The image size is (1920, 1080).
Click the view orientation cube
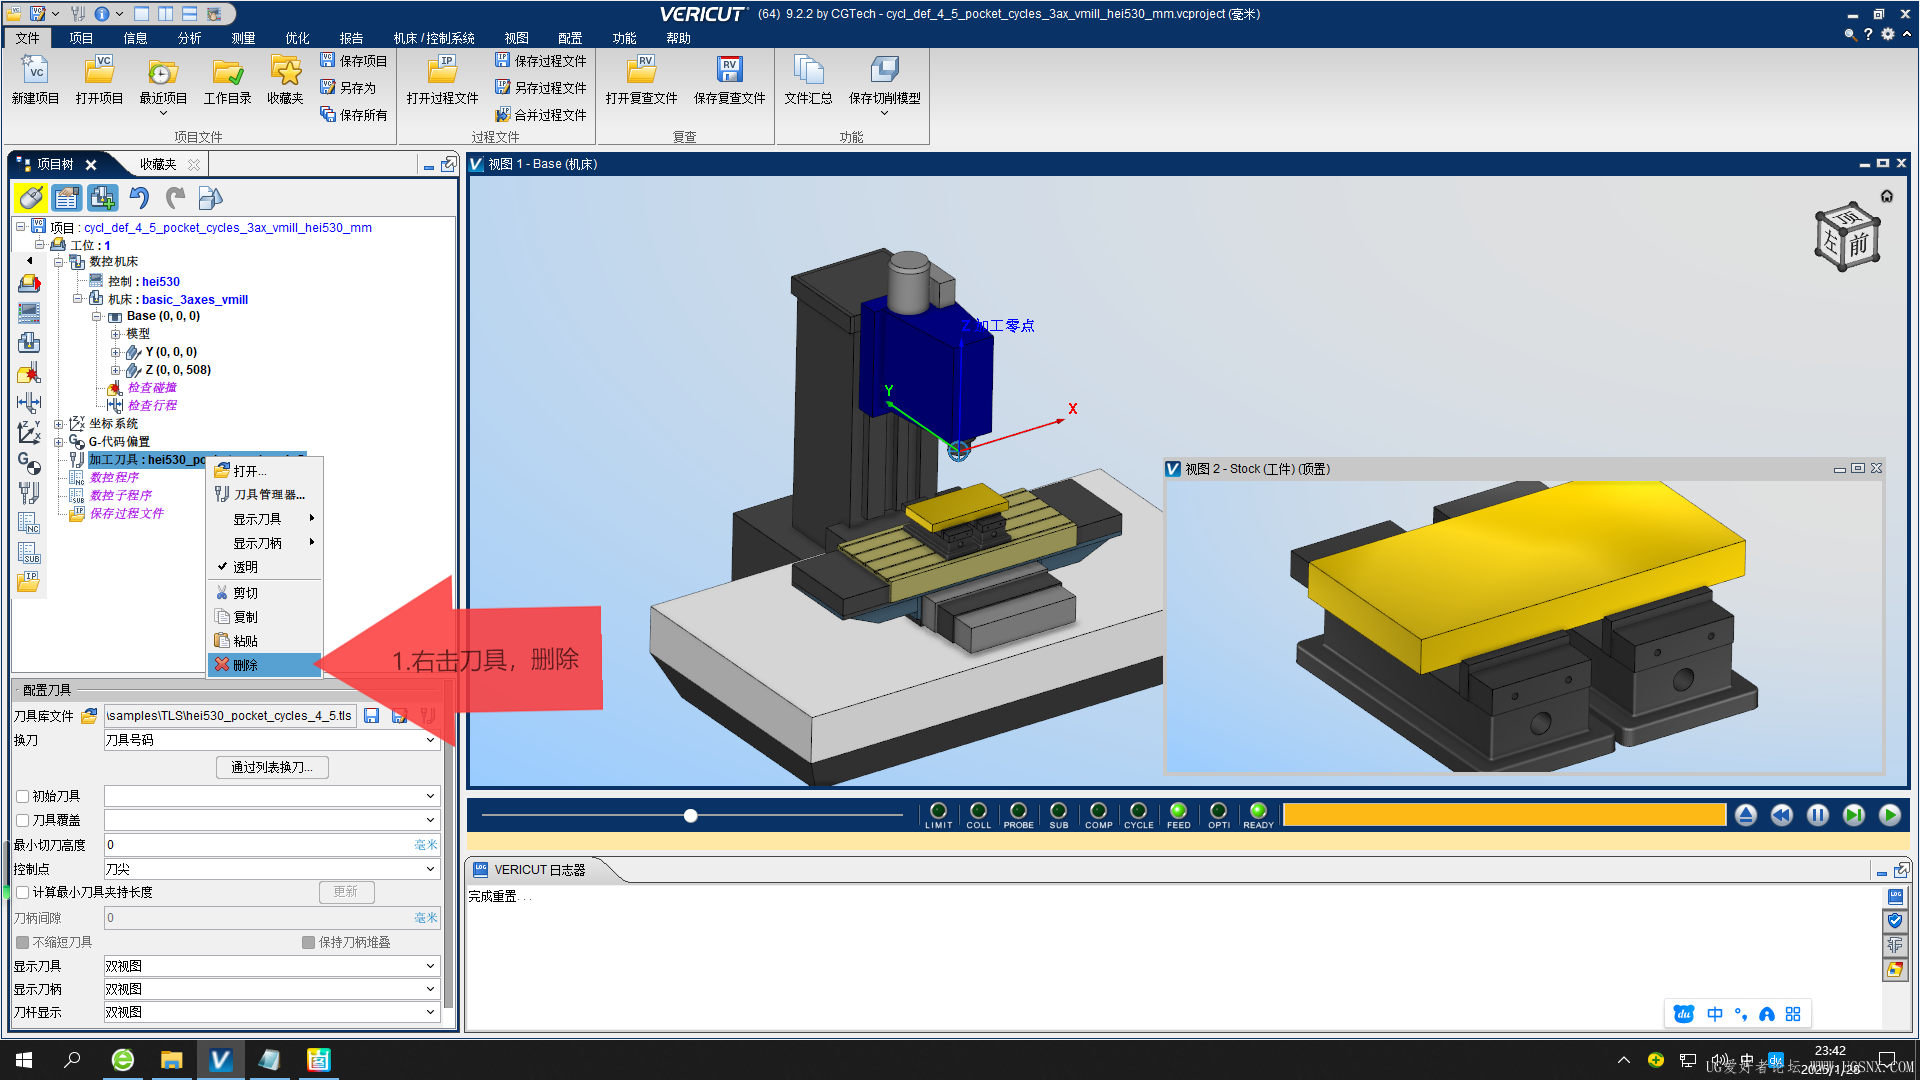pyautogui.click(x=1846, y=238)
